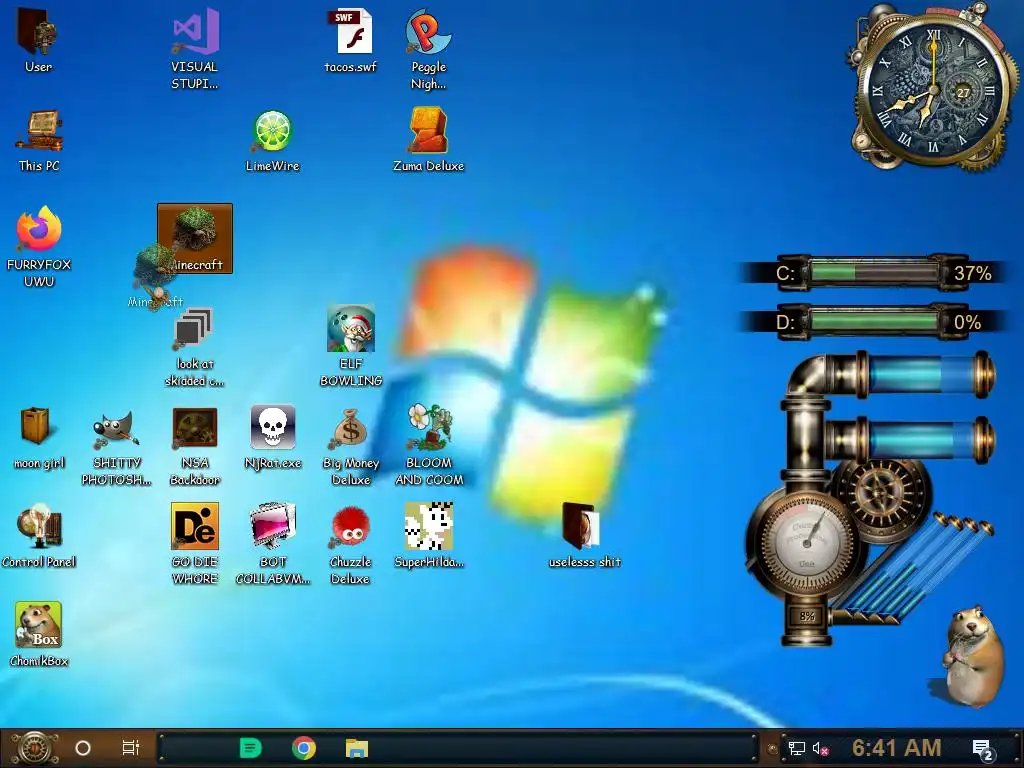The width and height of the screenshot is (1024, 768).
Task: Launch LimeWire from the desktop
Action: [272, 140]
